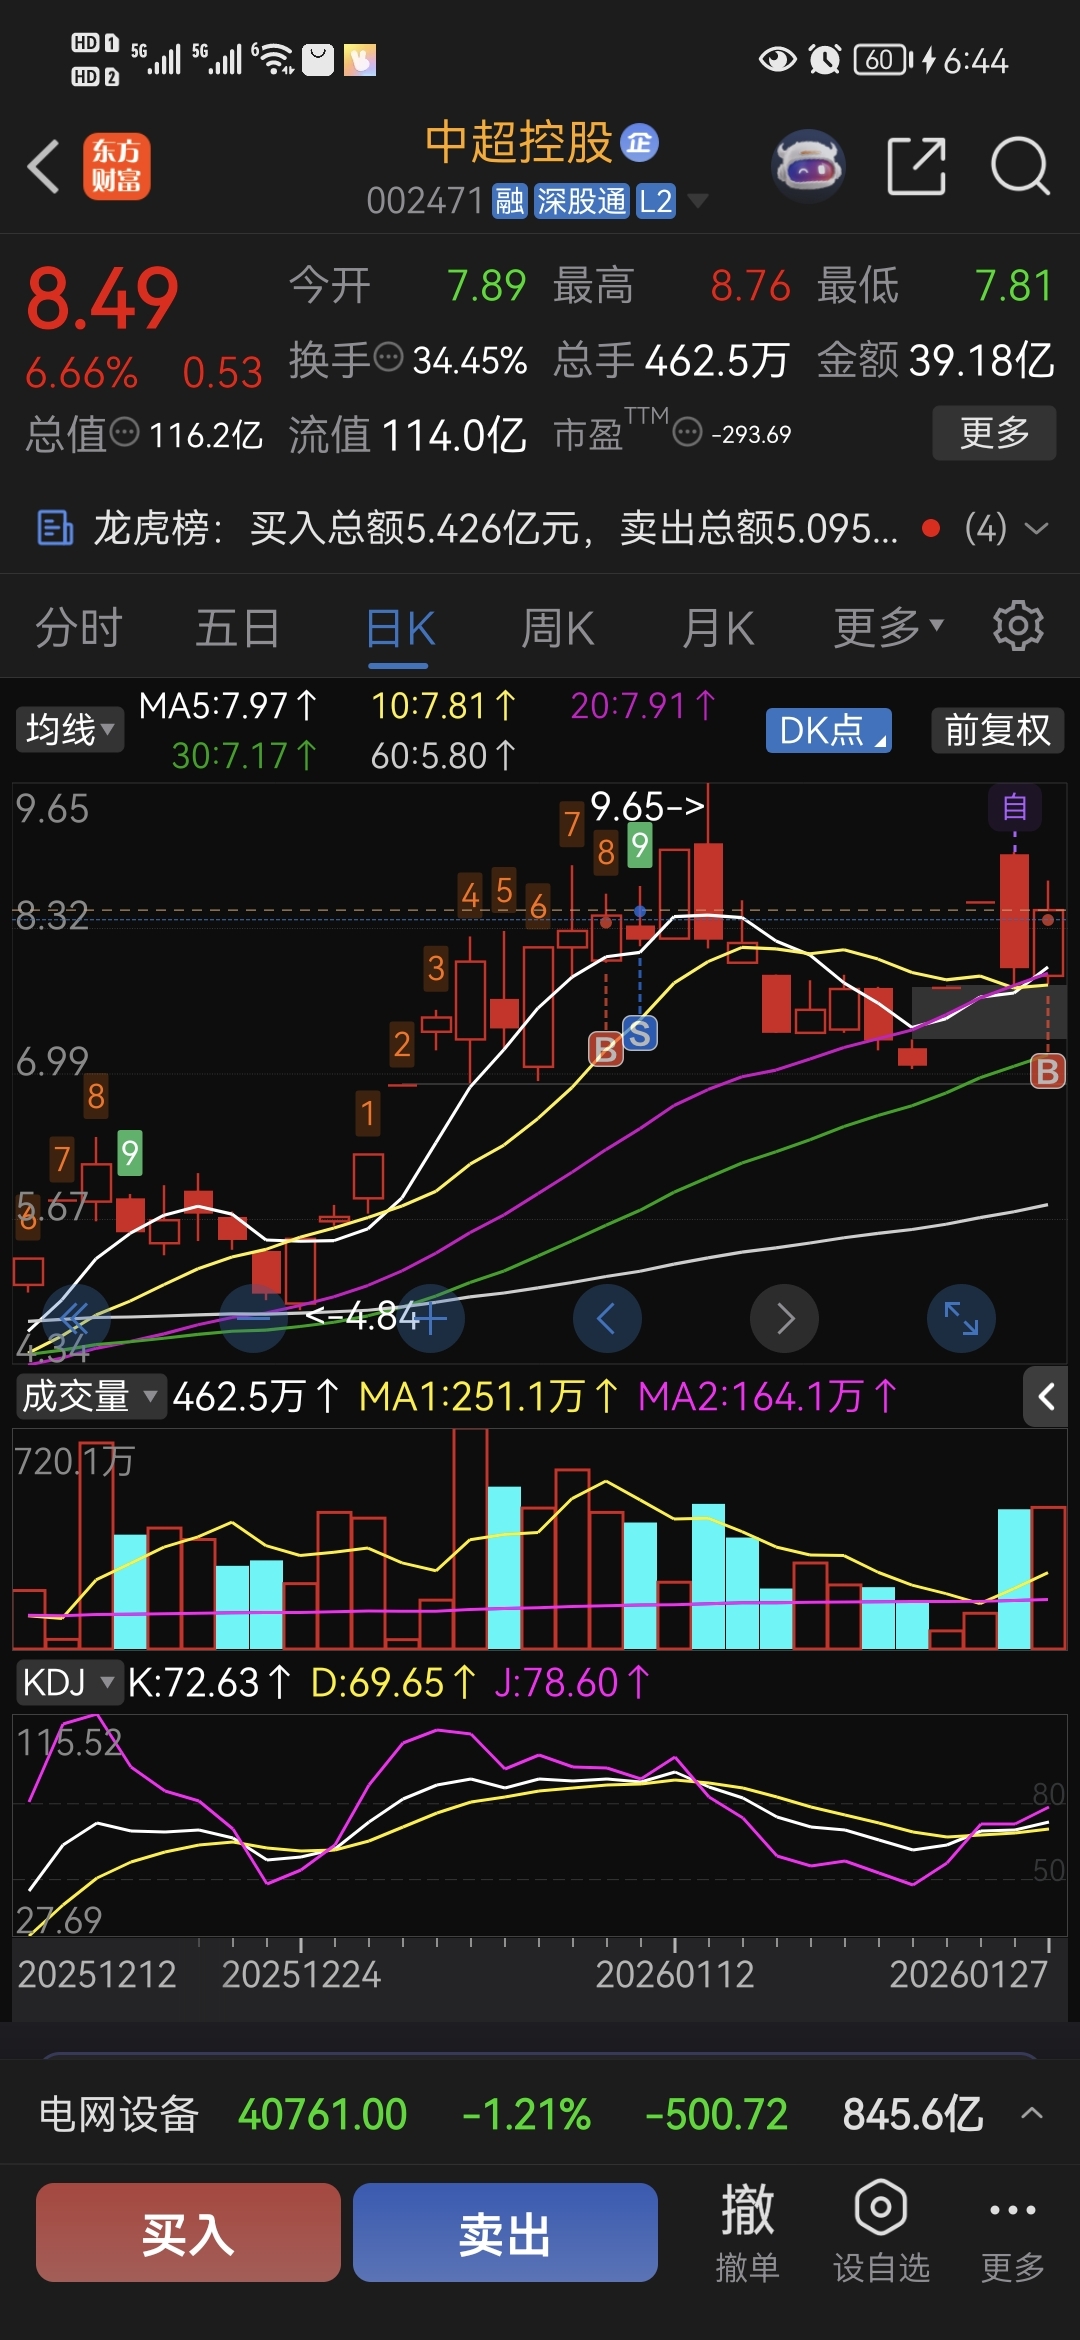The image size is (1080, 2340).
Task: Switch to 分时 intraday tab
Action: pyautogui.click(x=79, y=628)
